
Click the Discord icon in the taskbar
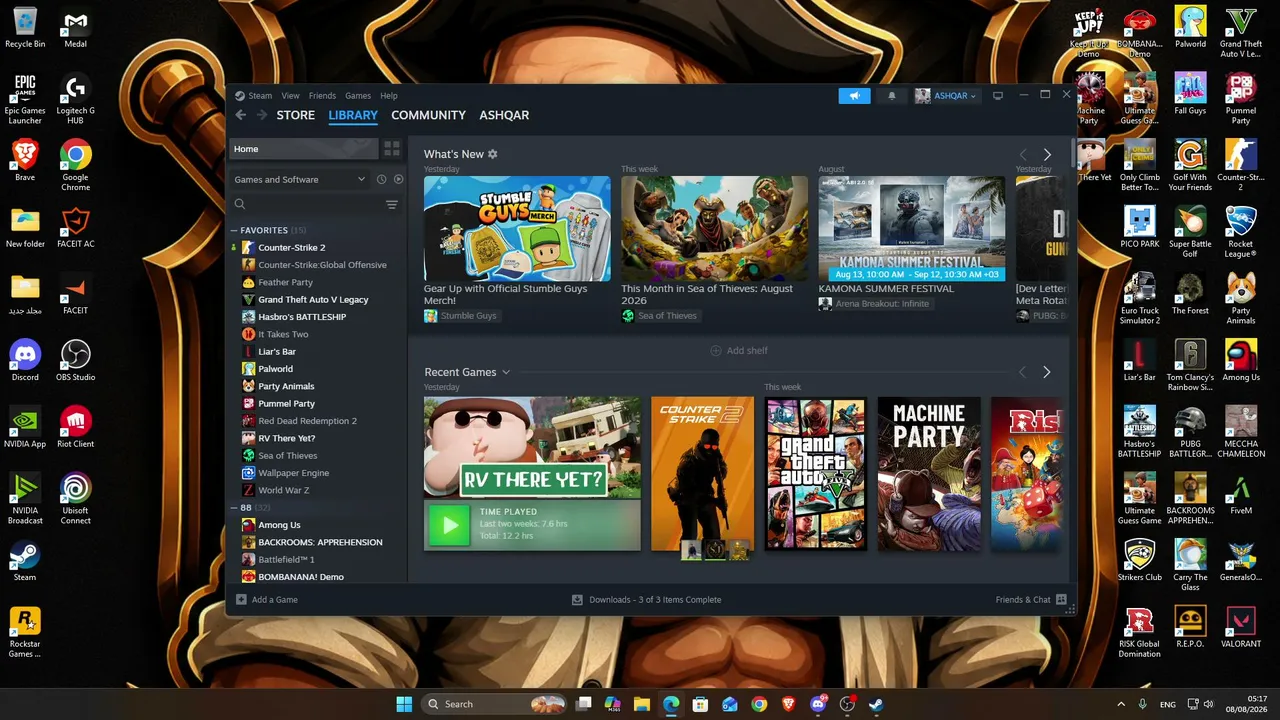(818, 704)
